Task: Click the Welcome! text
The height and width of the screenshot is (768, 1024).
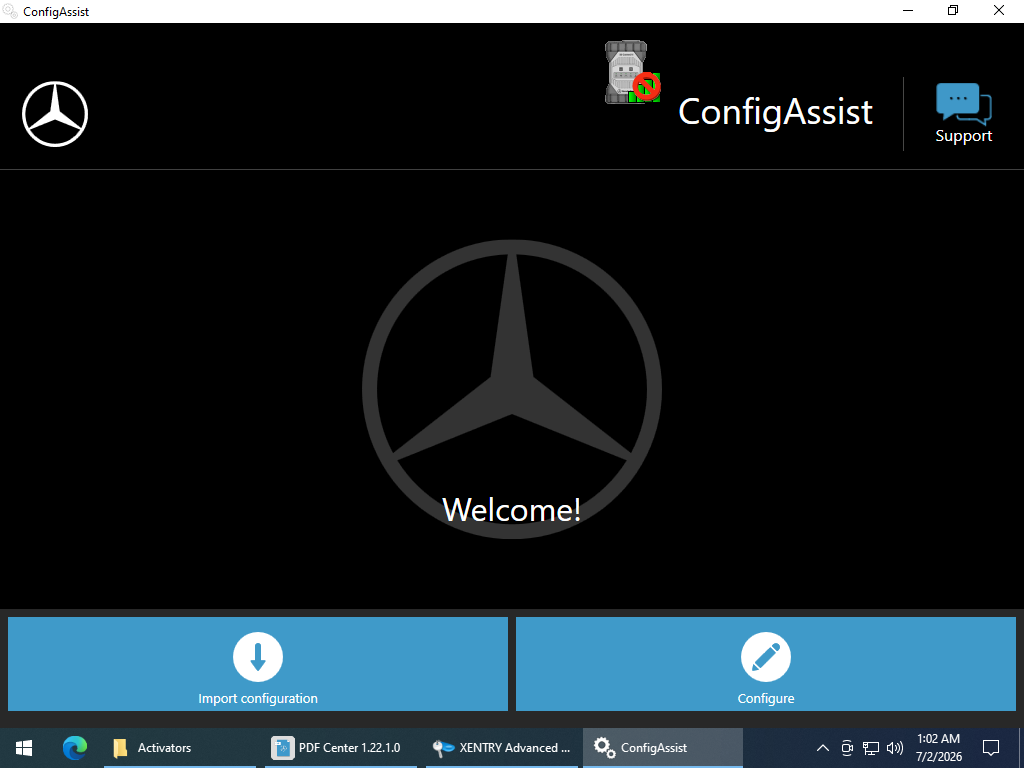Action: [511, 509]
